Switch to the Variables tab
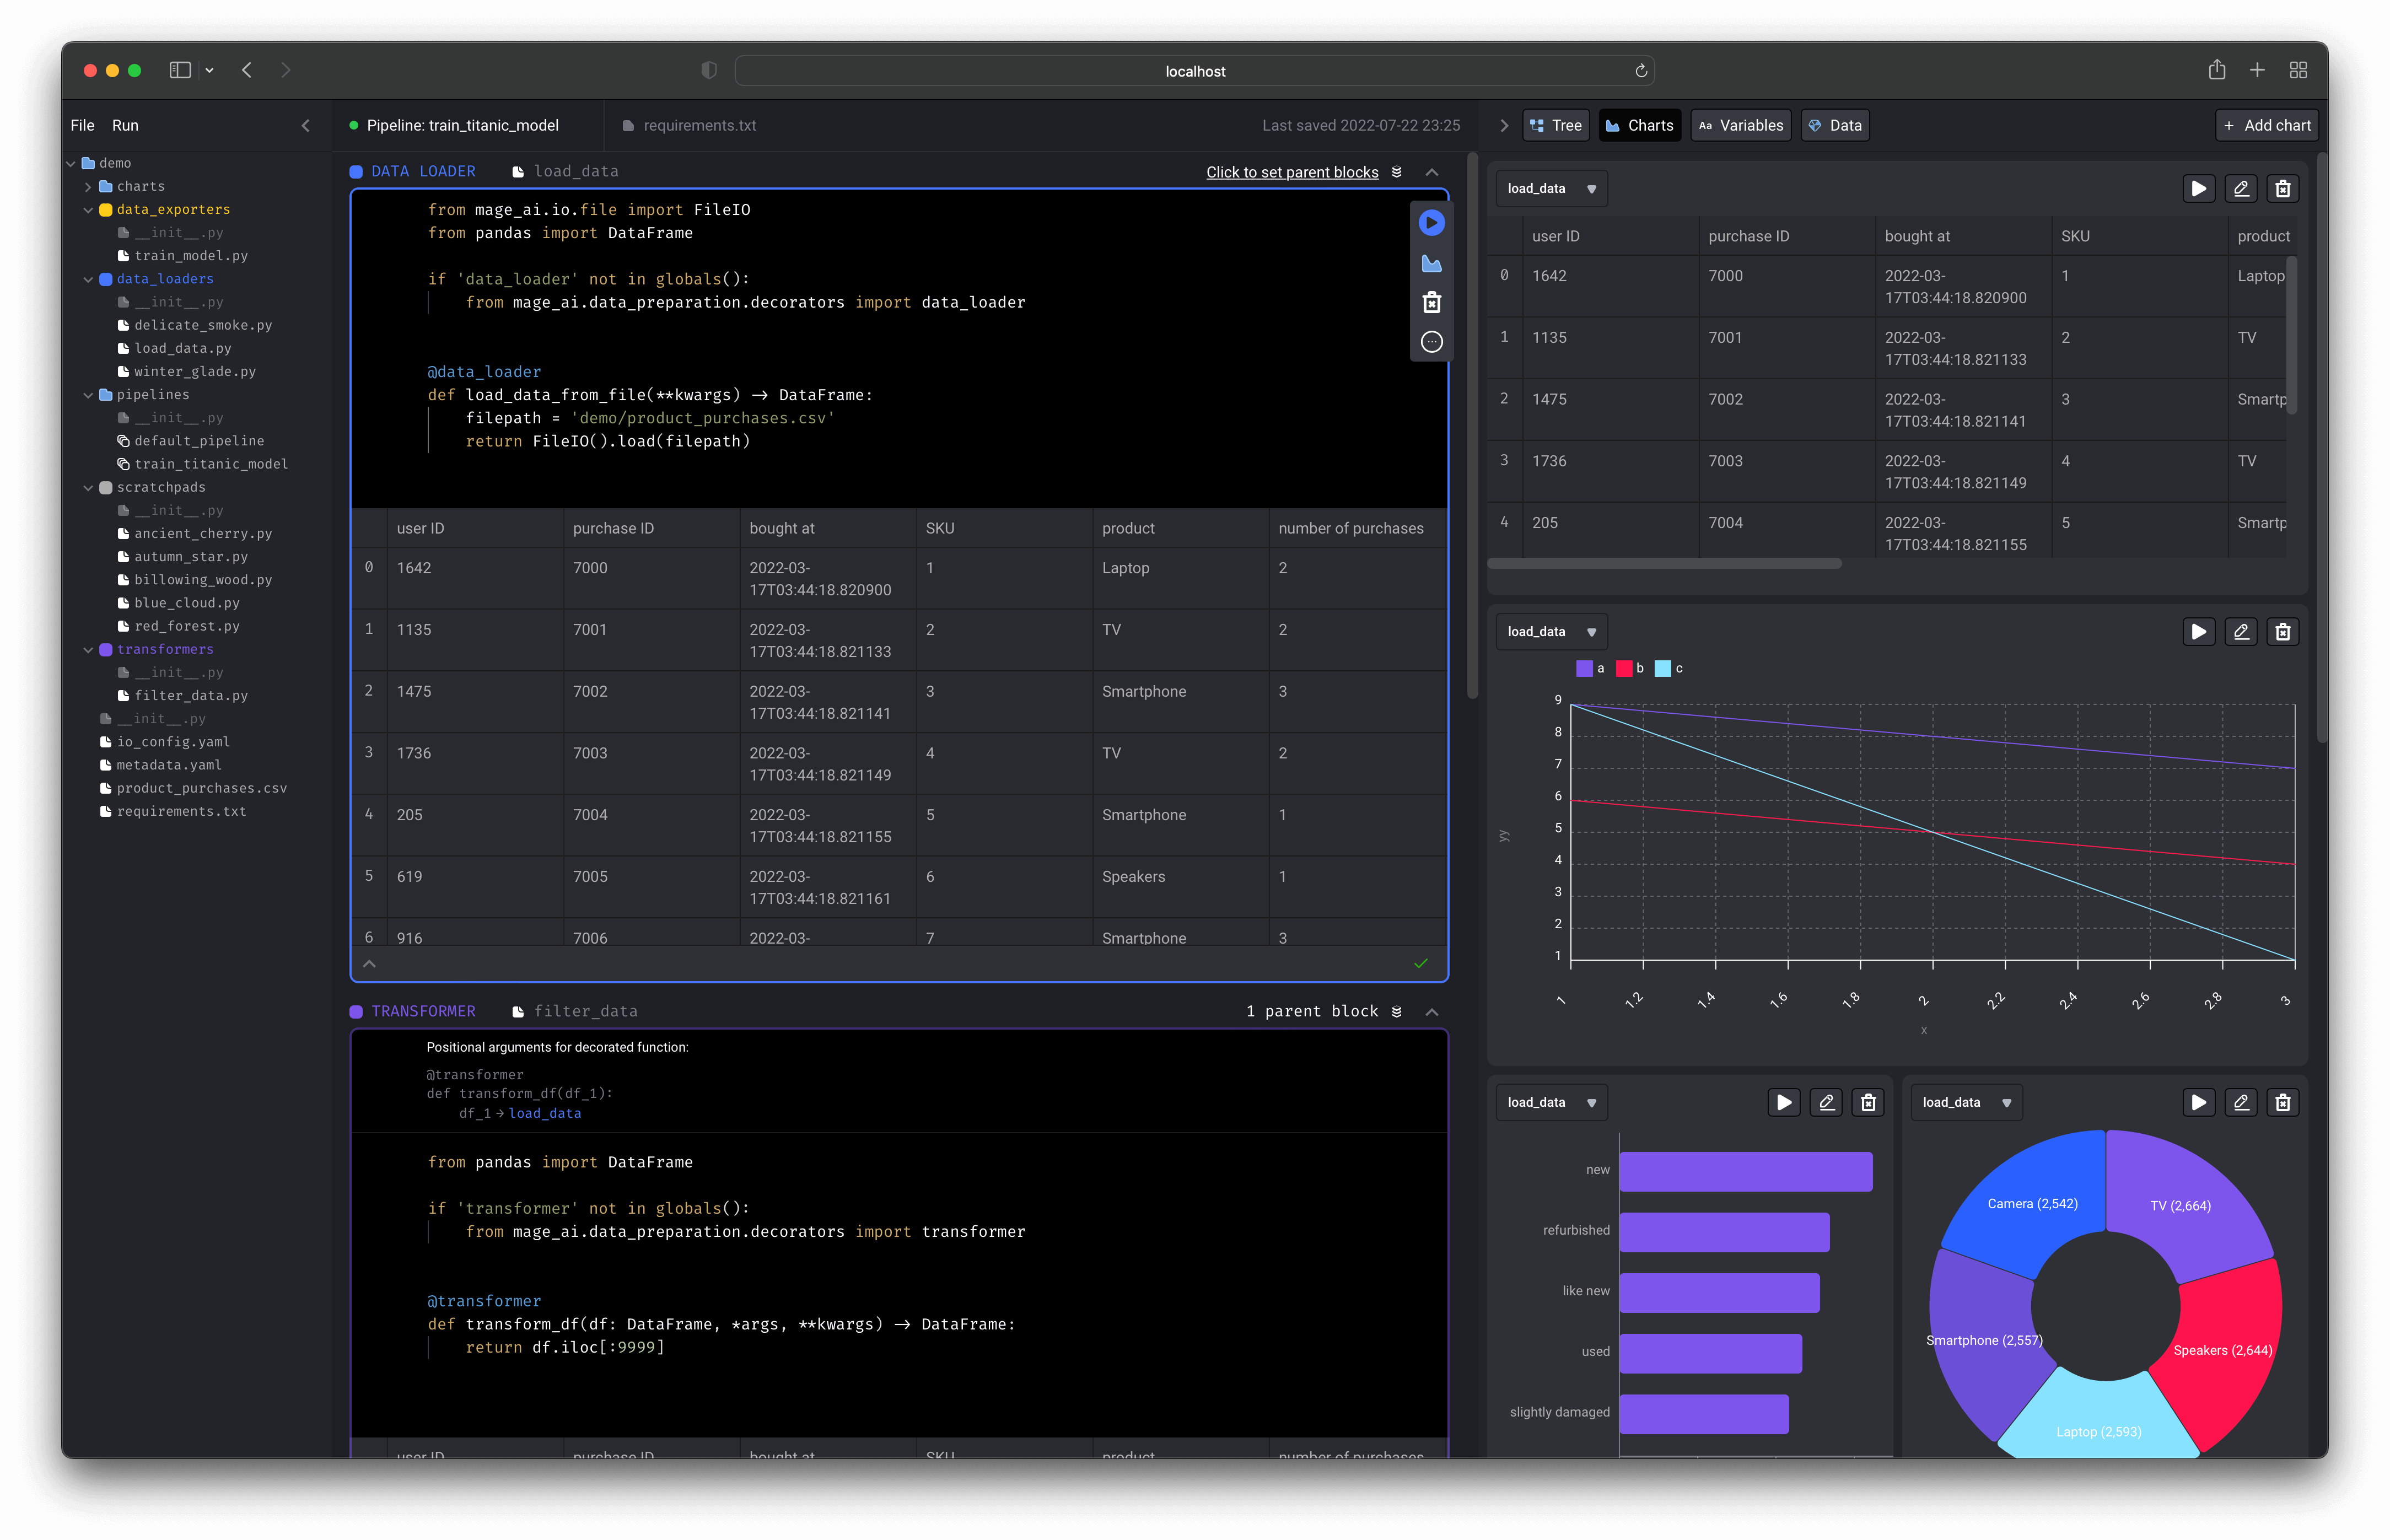Image resolution: width=2390 pixels, height=1540 pixels. 1740,125
